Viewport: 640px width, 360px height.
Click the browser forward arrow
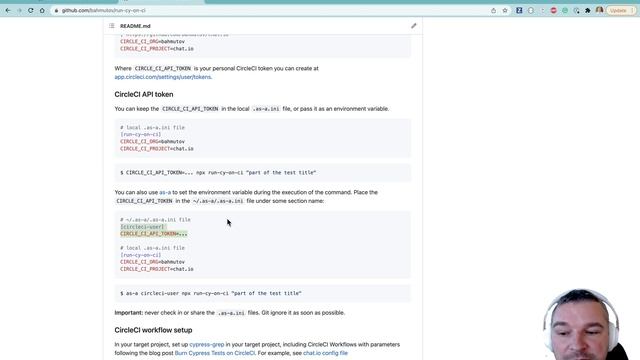click(19, 10)
